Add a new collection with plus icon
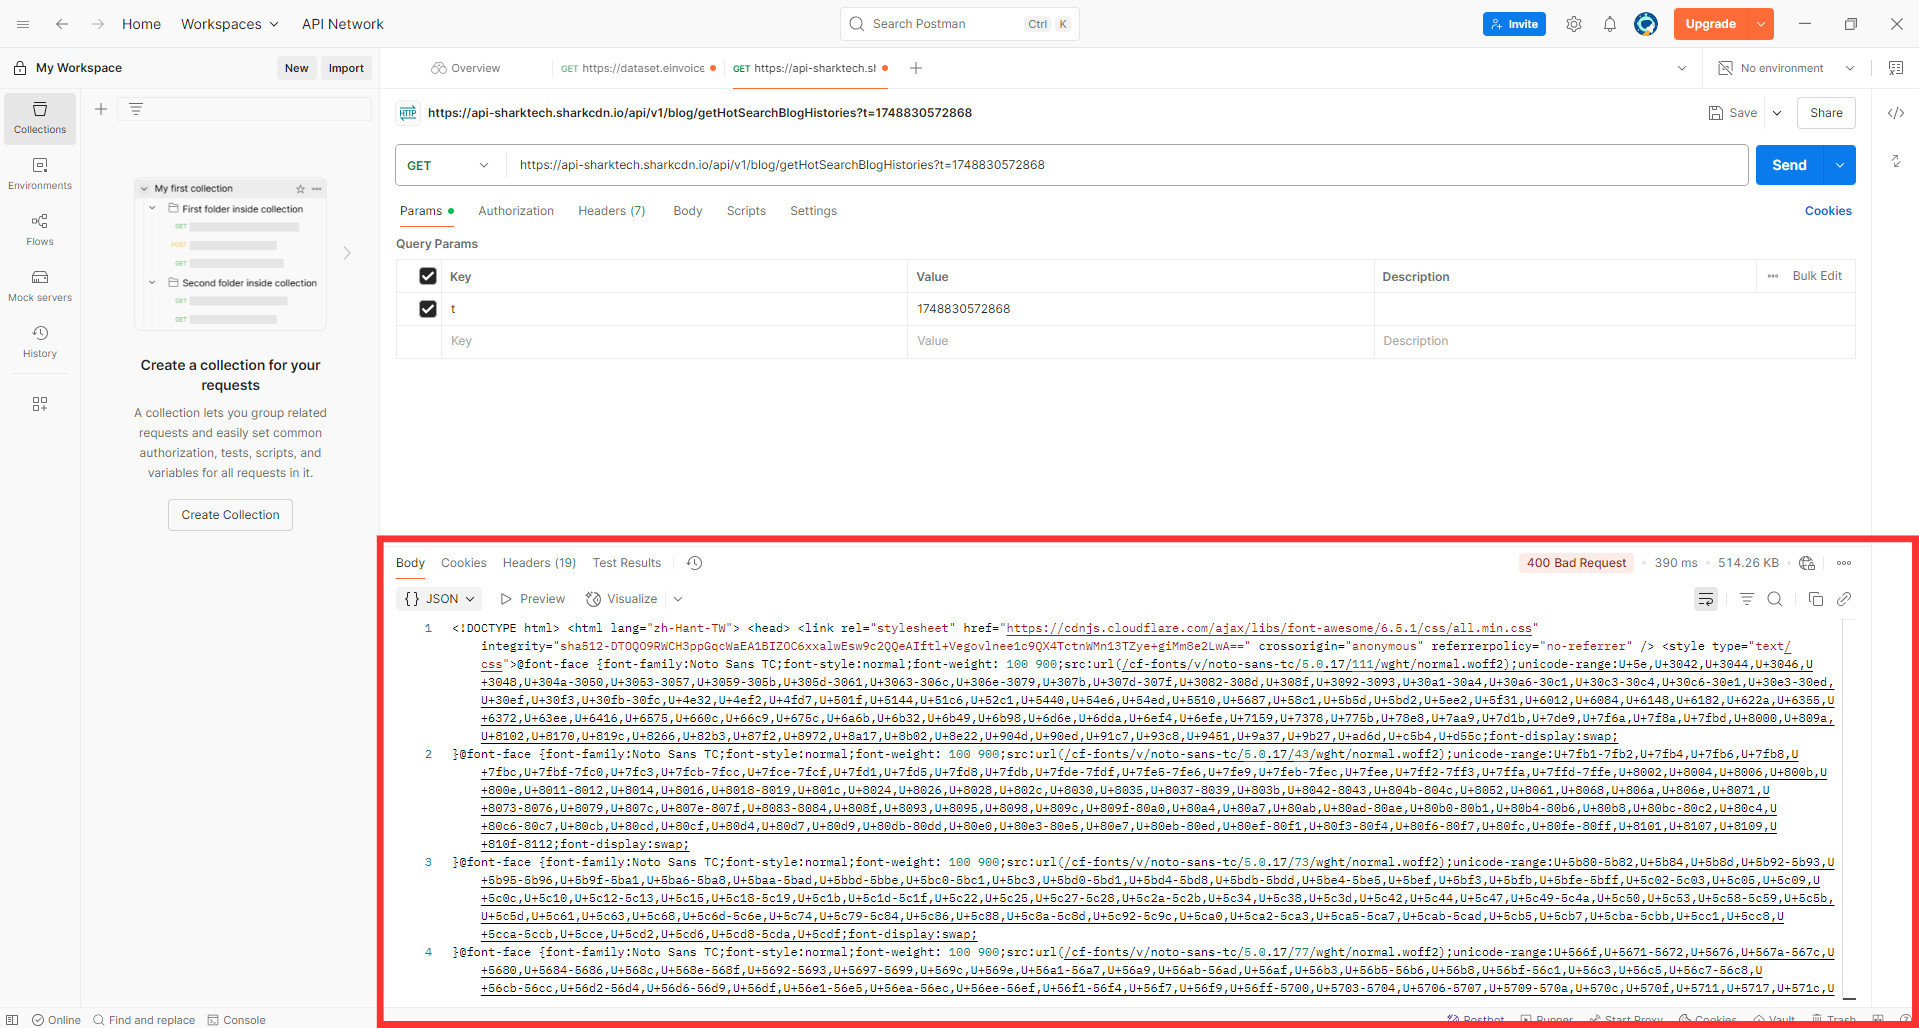Image resolution: width=1919 pixels, height=1028 pixels. pos(101,109)
